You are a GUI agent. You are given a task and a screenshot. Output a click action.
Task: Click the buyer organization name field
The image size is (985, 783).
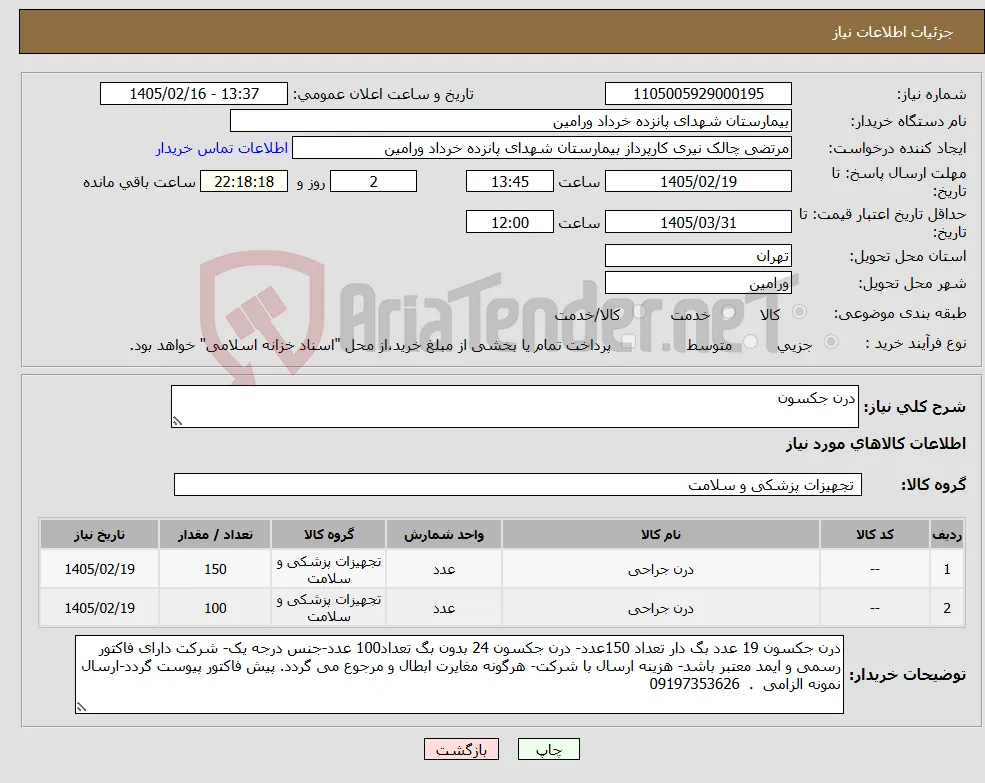(x=511, y=121)
